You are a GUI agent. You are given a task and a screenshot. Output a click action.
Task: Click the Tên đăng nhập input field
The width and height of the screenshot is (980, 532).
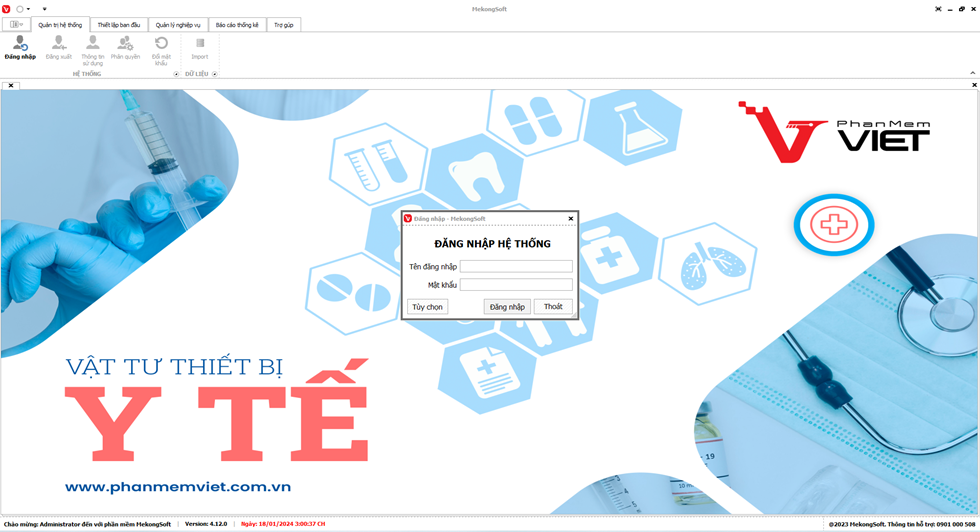[516, 266]
